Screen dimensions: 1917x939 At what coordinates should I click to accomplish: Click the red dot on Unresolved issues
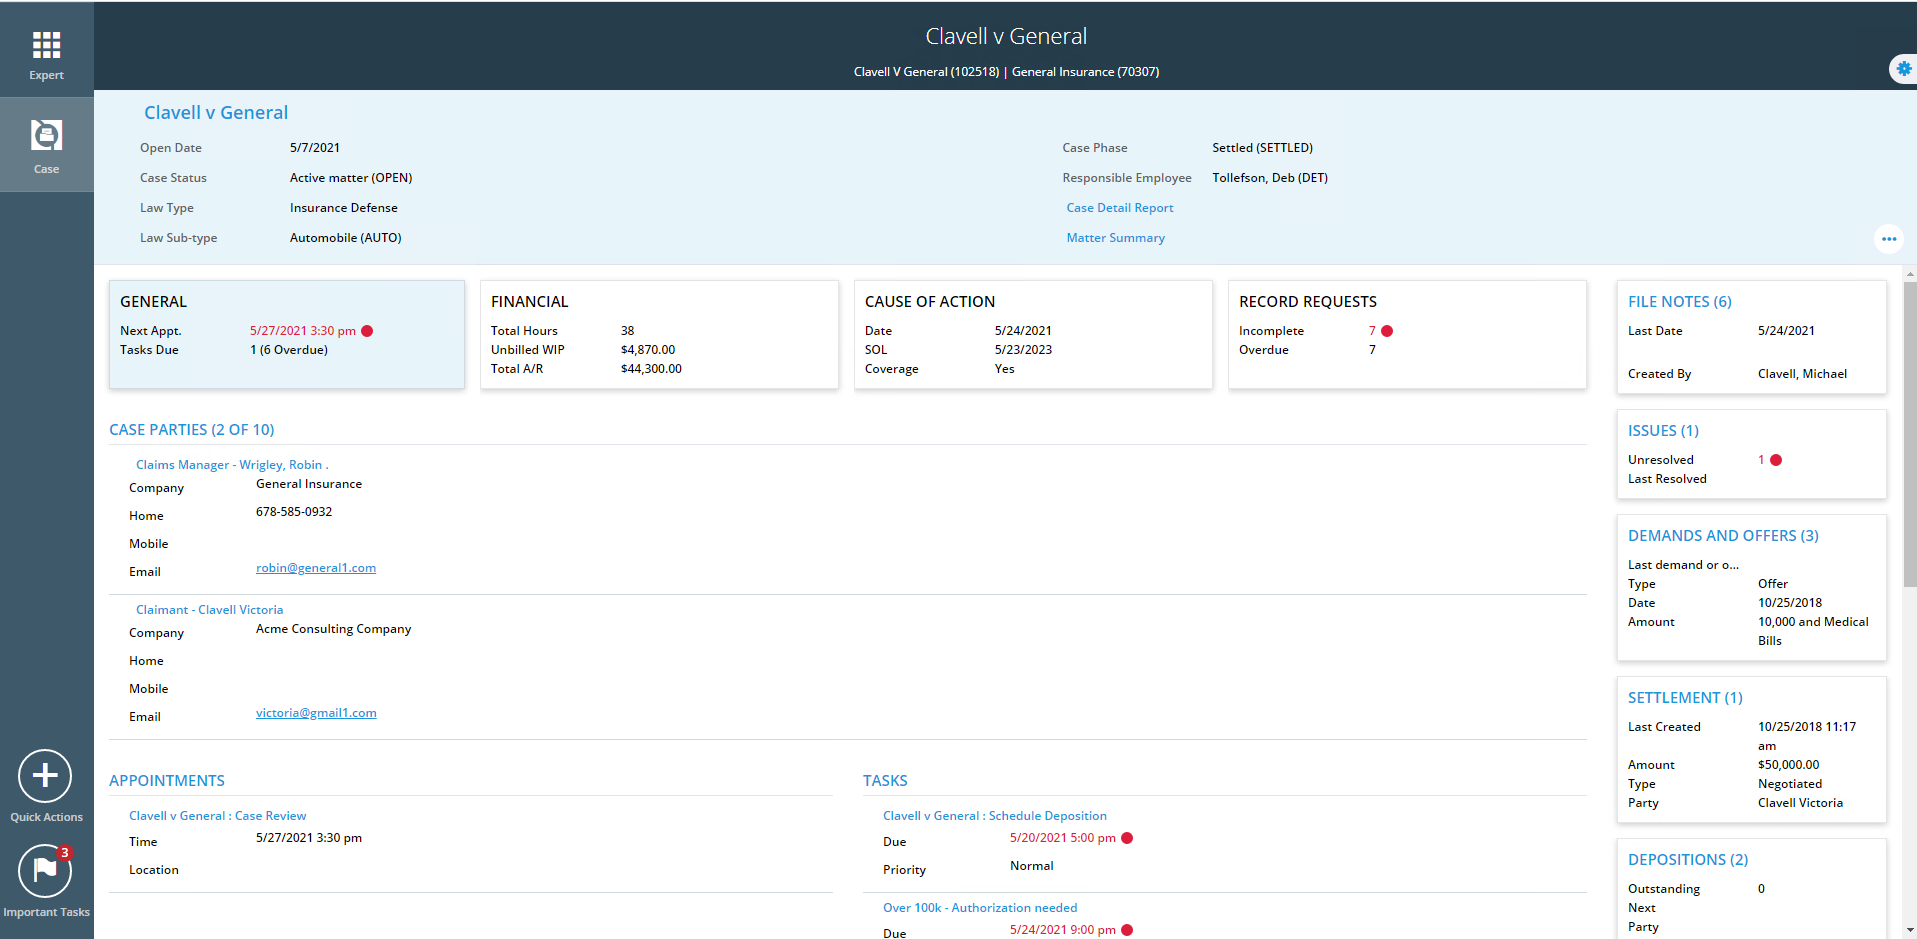point(1775,460)
